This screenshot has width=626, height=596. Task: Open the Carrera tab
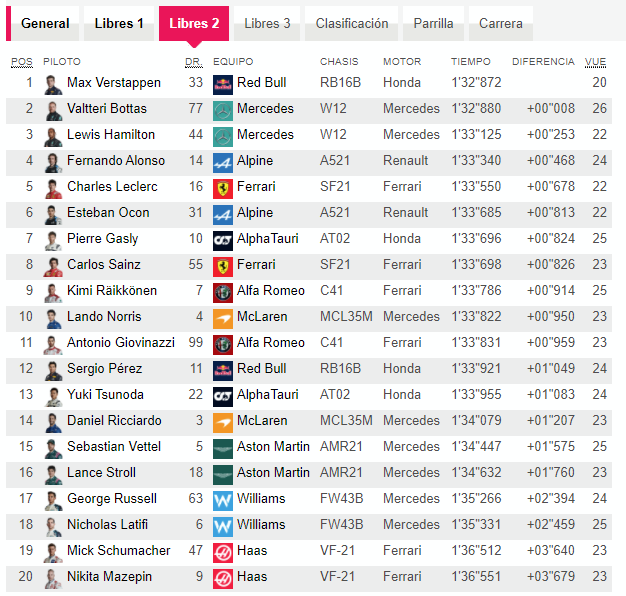point(501,23)
